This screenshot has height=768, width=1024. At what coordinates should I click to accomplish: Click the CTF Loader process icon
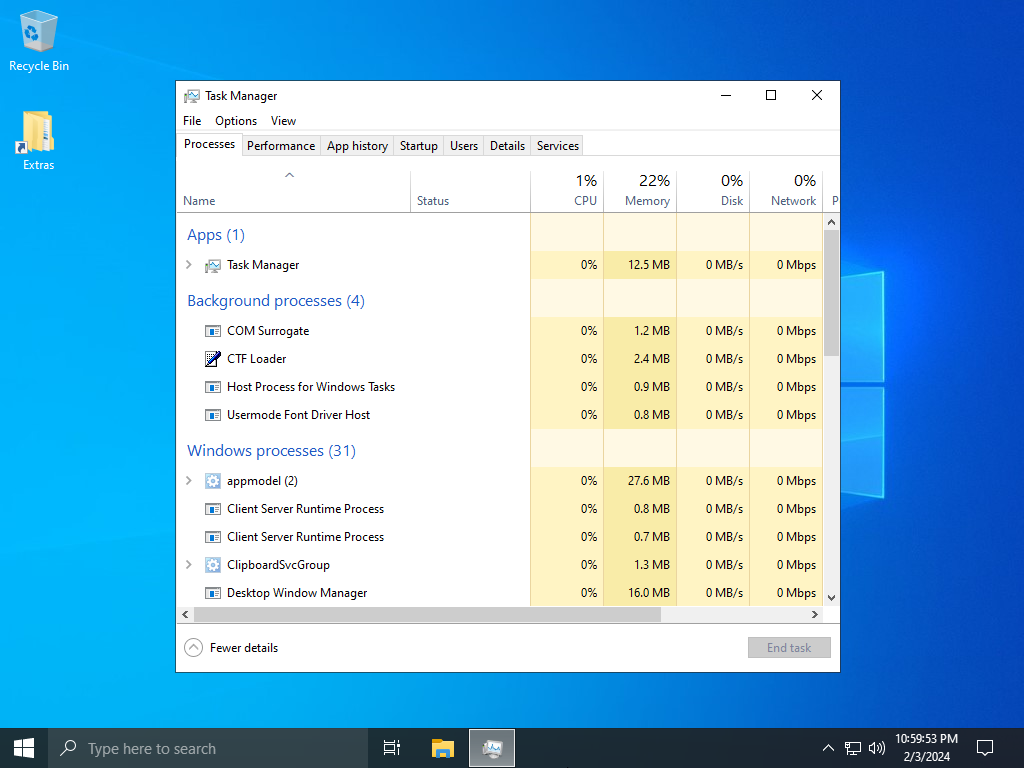[212, 359]
